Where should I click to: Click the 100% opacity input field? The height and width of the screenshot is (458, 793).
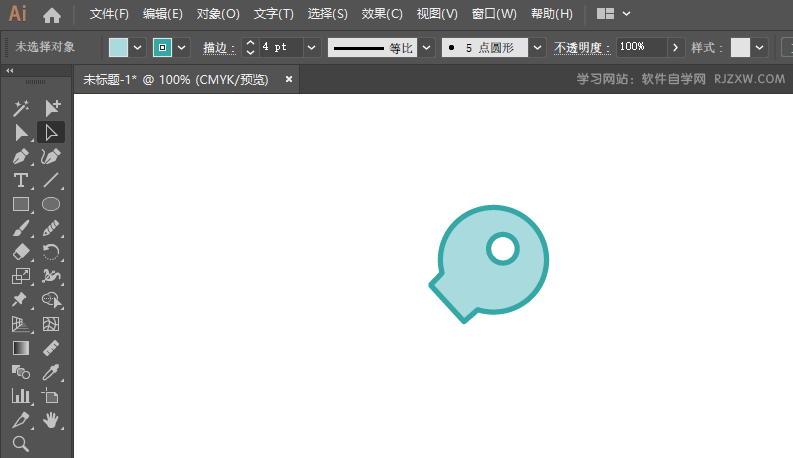pos(641,47)
